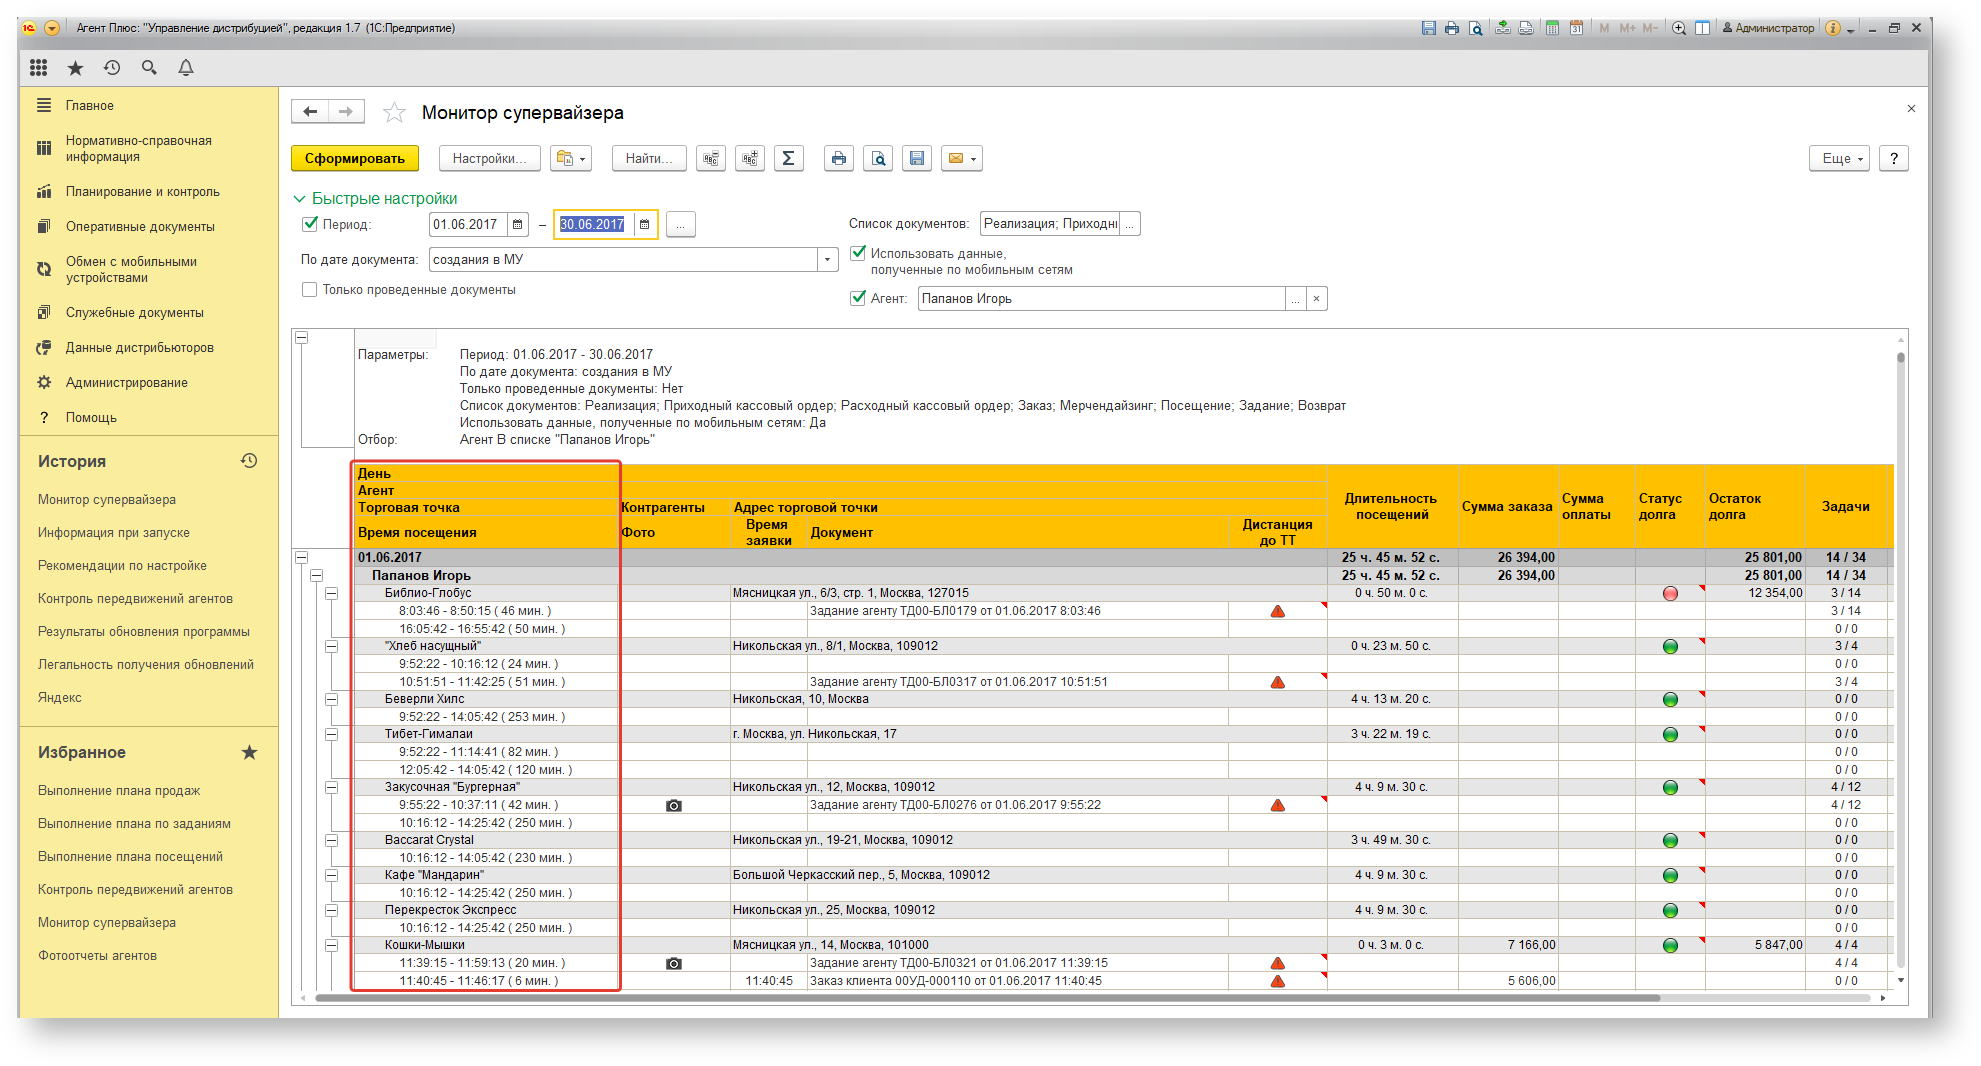The image size is (1981, 1066).
Task: Open favorites star in top toolbar
Action: click(75, 67)
